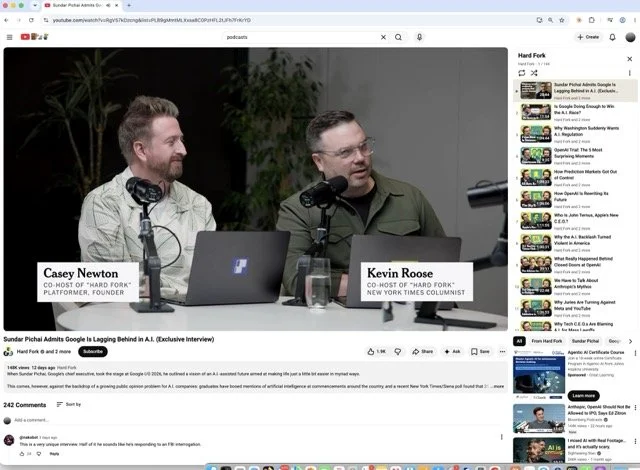Close the Hard Fork playlist panel
640x470 pixels.
(629, 59)
